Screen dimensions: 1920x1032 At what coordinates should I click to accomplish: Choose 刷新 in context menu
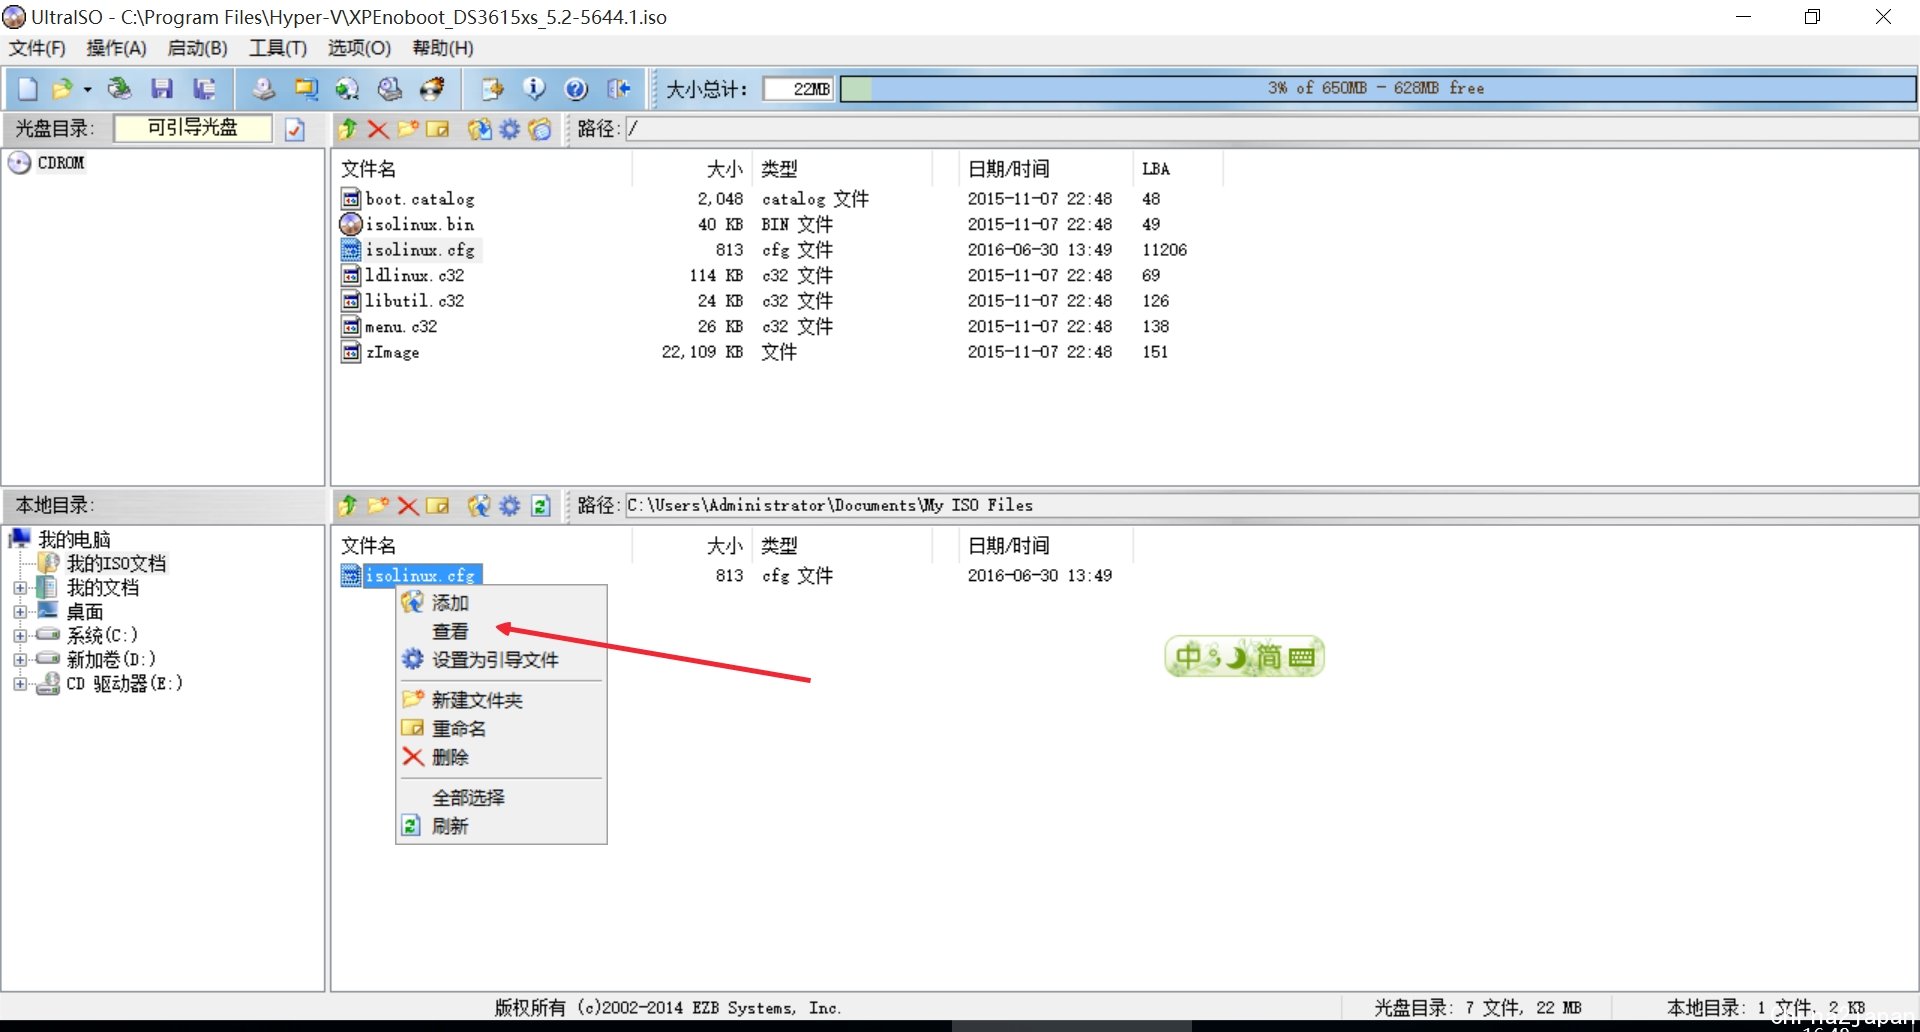coord(501,826)
